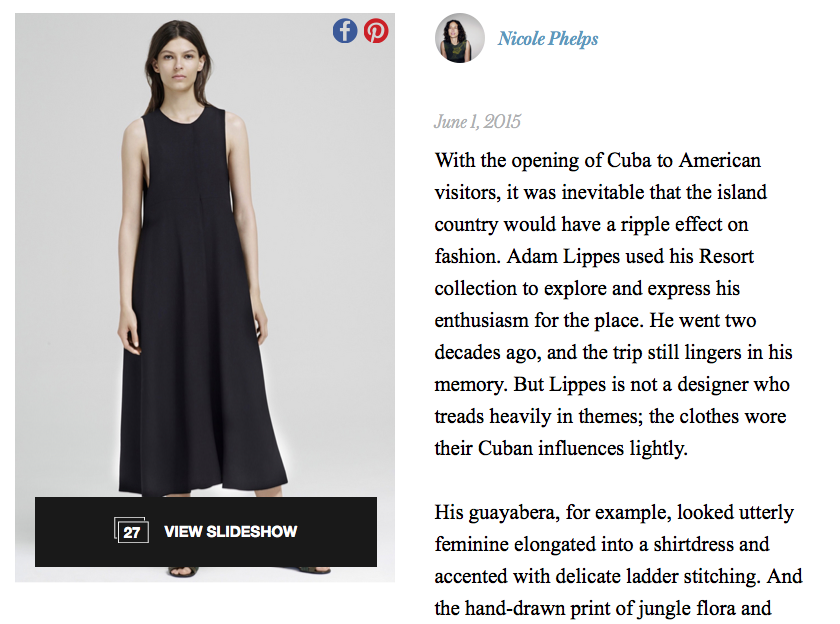This screenshot has width=840, height=624.
Task: Open Nicole Phelps's round avatar photo
Action: pos(459,39)
